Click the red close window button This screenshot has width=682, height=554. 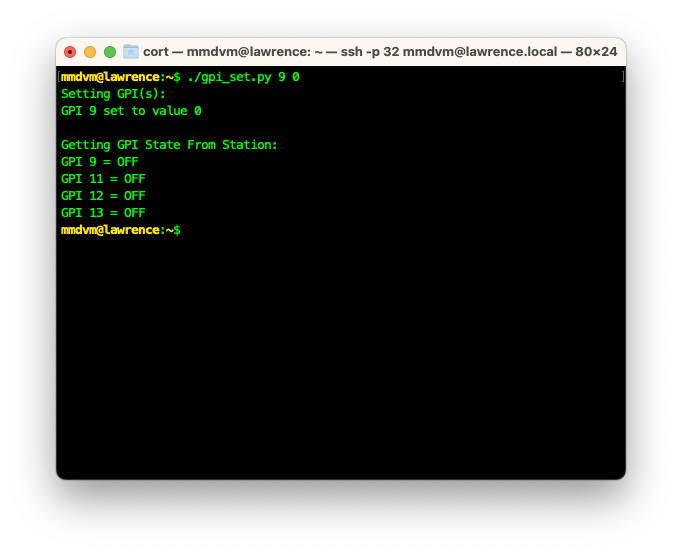(70, 52)
